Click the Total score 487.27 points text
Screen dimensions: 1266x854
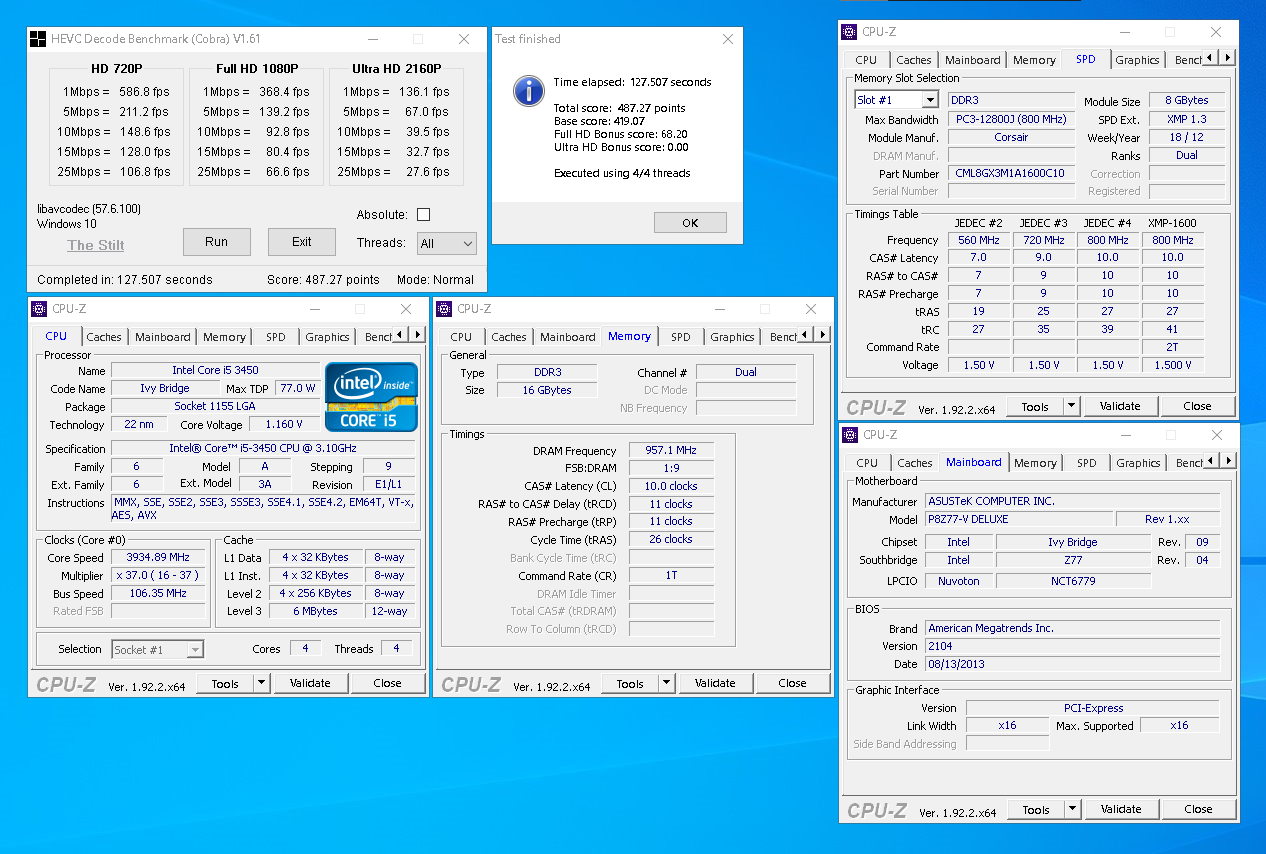pyautogui.click(x=620, y=108)
